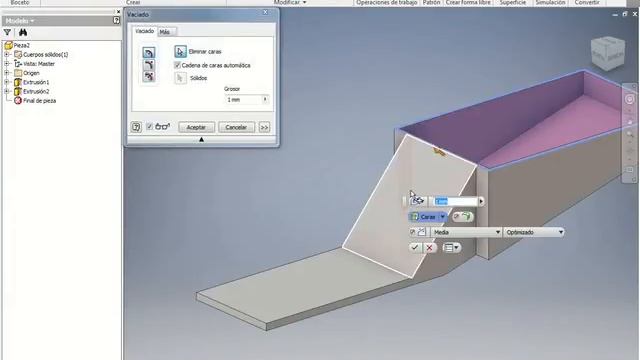The height and width of the screenshot is (360, 640).
Task: Click the >> expand dialog button
Action: (264, 127)
